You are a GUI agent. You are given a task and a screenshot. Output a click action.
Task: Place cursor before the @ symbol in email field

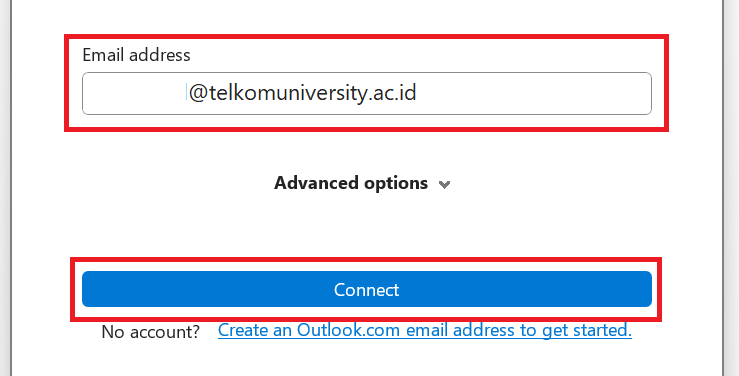[x=188, y=93]
